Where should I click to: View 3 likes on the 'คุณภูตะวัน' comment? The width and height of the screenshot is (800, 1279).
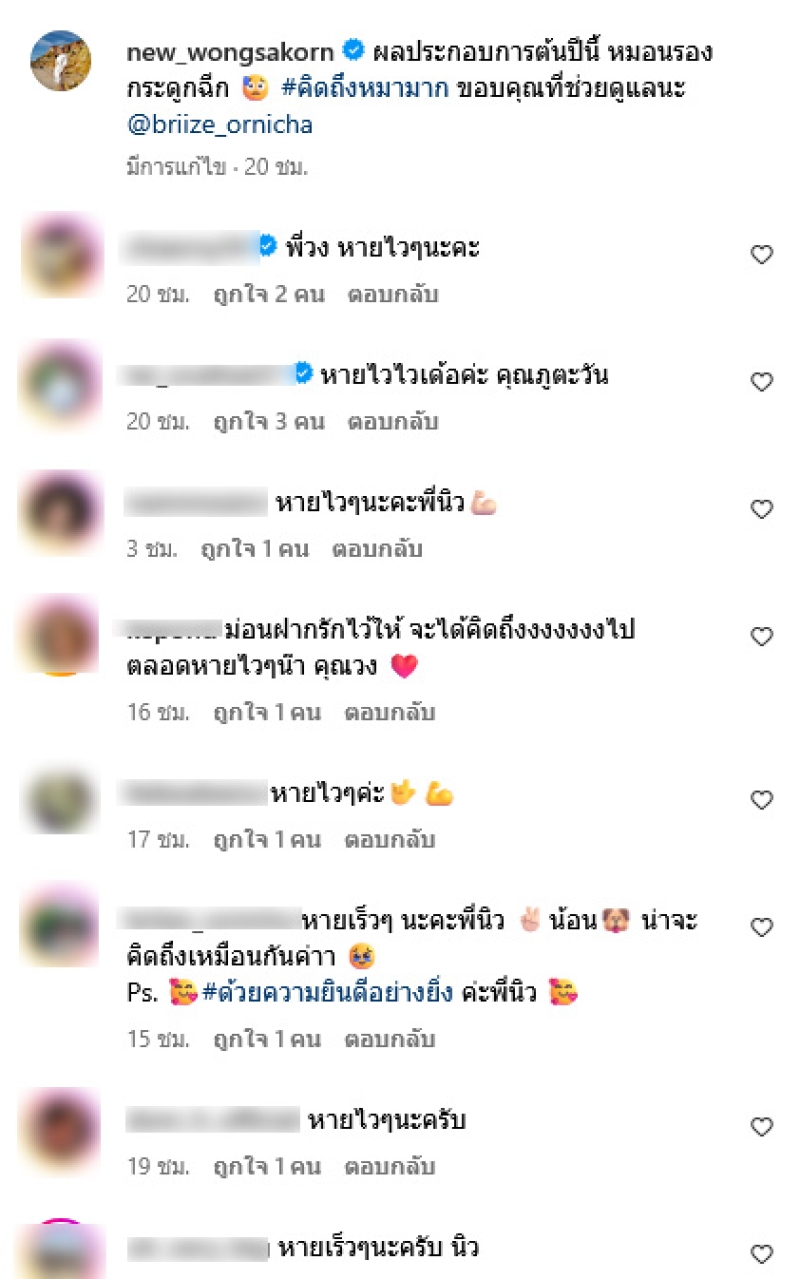tap(269, 422)
